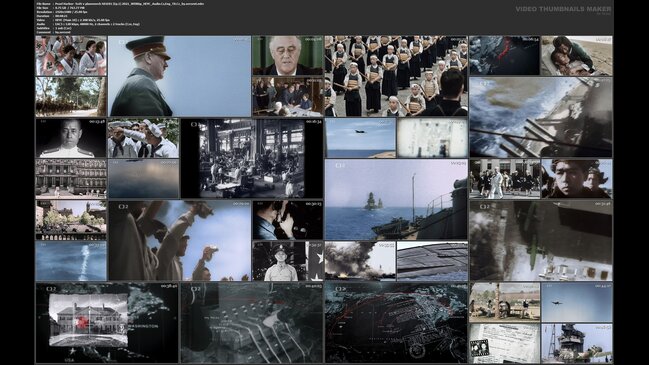This screenshot has height=365, width=649.
Task: Click the Video Thumbnails Maker watermark logo
Action: tap(563, 9)
